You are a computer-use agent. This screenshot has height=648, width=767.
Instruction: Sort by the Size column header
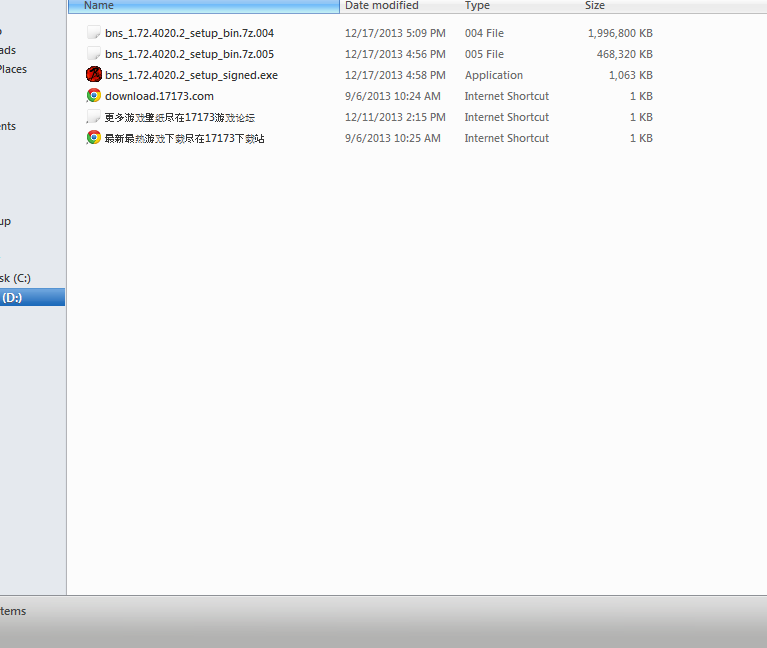595,6
